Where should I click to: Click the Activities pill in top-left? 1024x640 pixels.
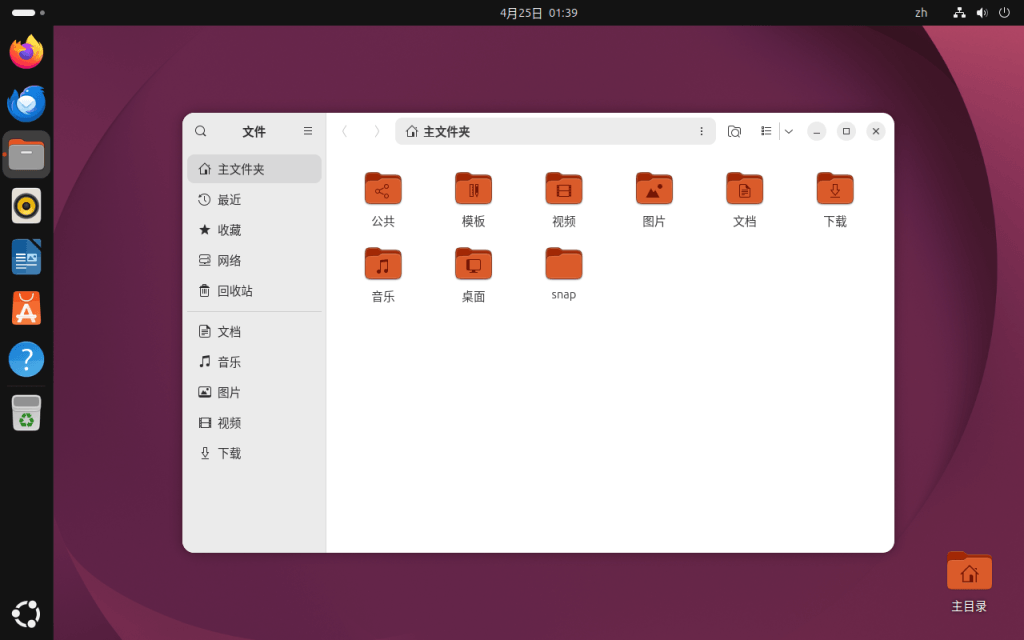tap(28, 12)
